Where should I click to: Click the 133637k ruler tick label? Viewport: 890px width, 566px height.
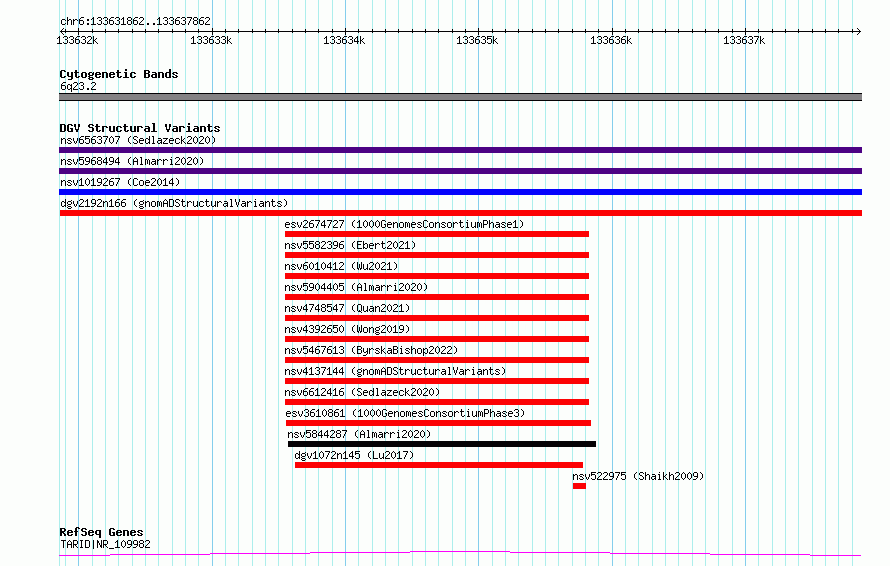744,40
